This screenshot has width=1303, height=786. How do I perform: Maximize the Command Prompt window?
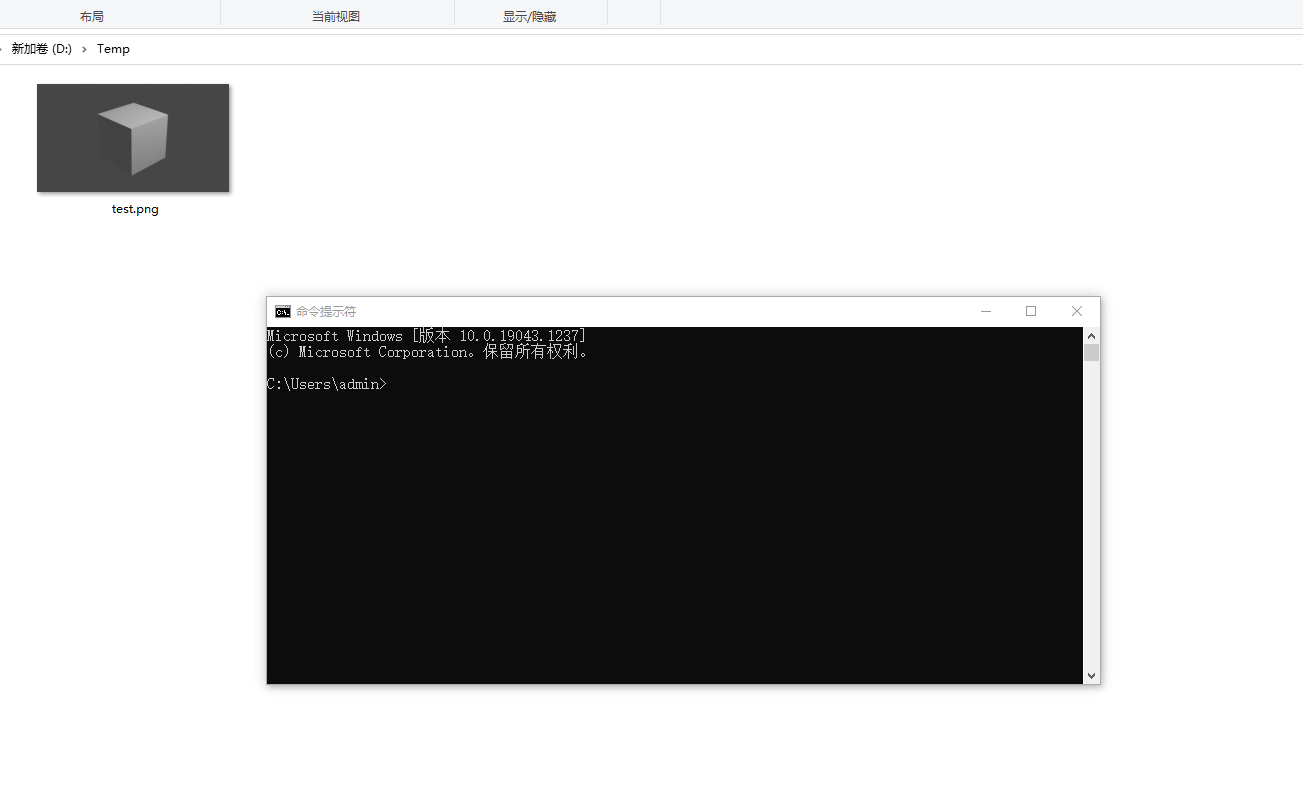click(1031, 311)
